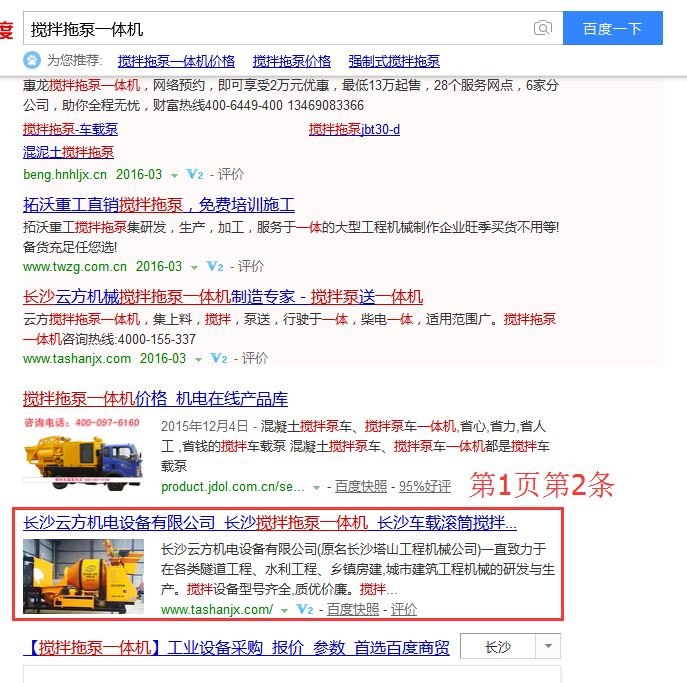Click the V2 badge beside www.tashanjx.com/ 百度快照
This screenshot has width=687, height=683.
[x=305, y=609]
